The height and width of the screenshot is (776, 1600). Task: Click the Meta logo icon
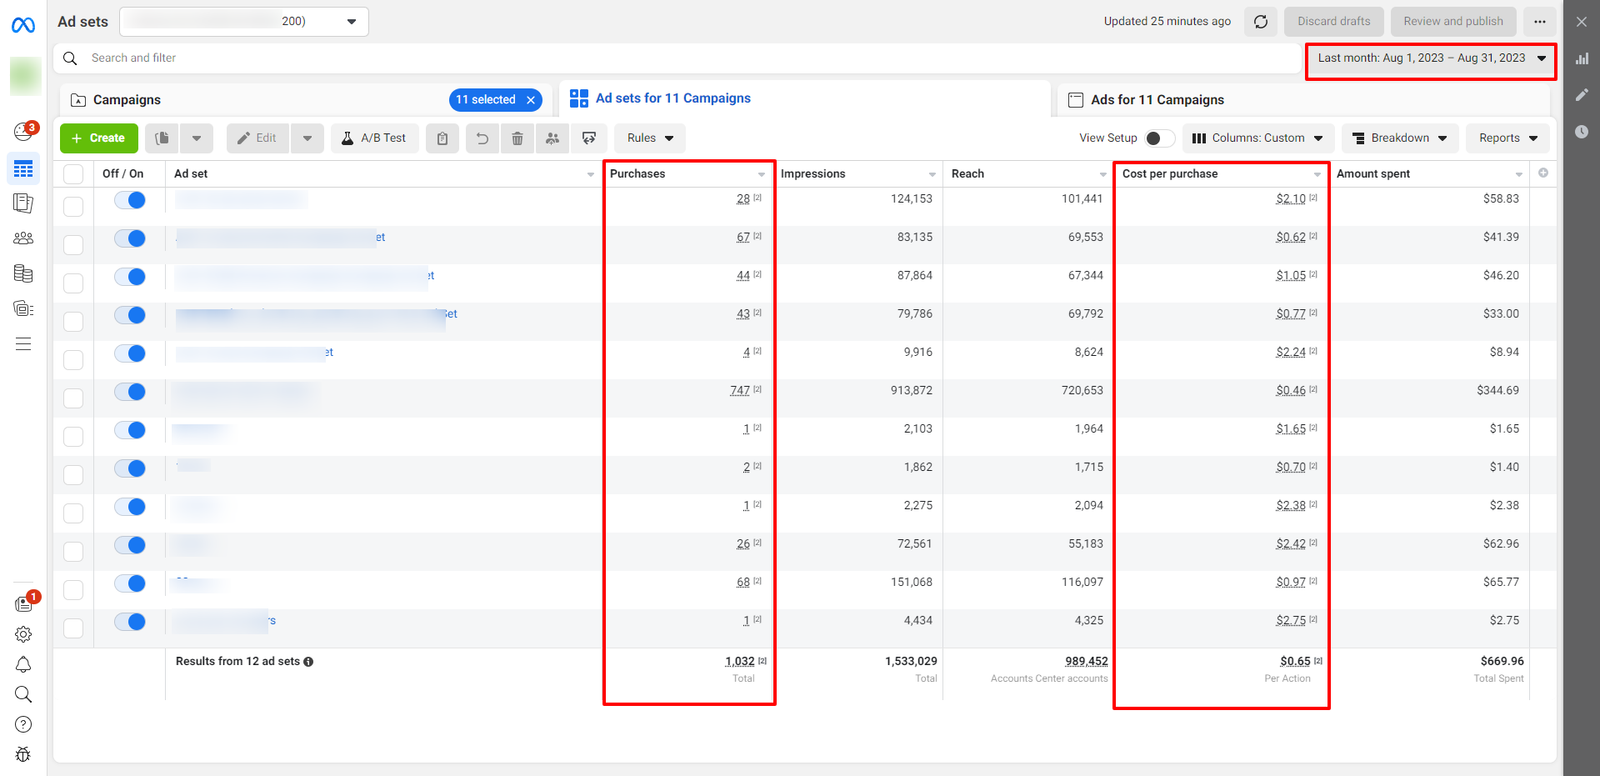[23, 25]
